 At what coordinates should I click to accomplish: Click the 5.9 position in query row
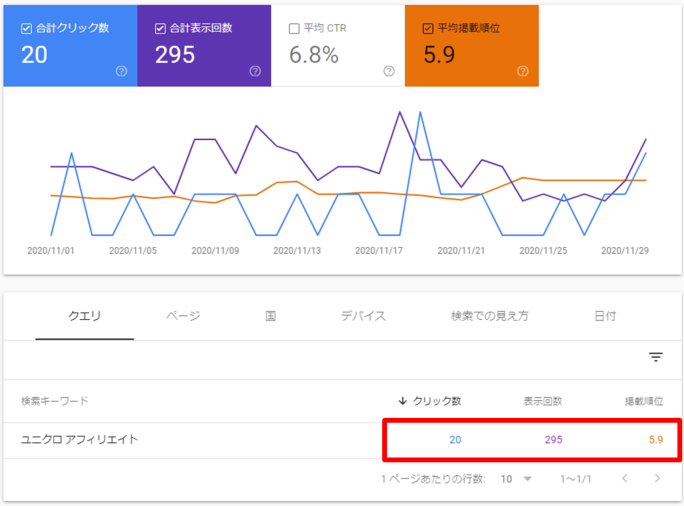(656, 440)
